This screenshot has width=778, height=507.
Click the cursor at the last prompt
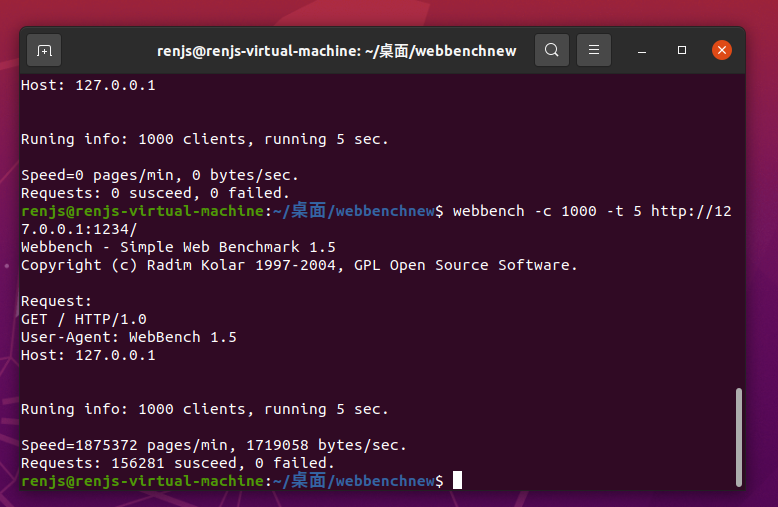(x=457, y=480)
